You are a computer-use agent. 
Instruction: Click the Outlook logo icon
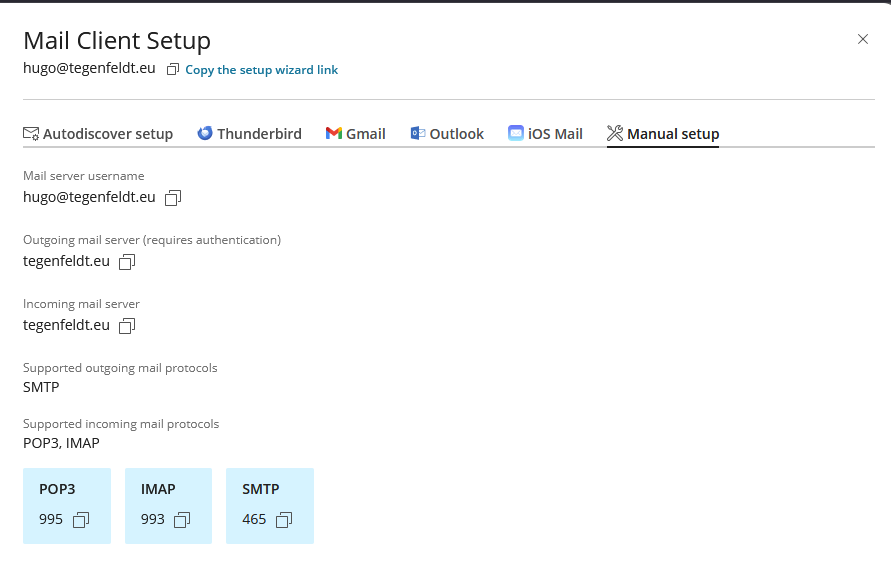pyautogui.click(x=418, y=133)
